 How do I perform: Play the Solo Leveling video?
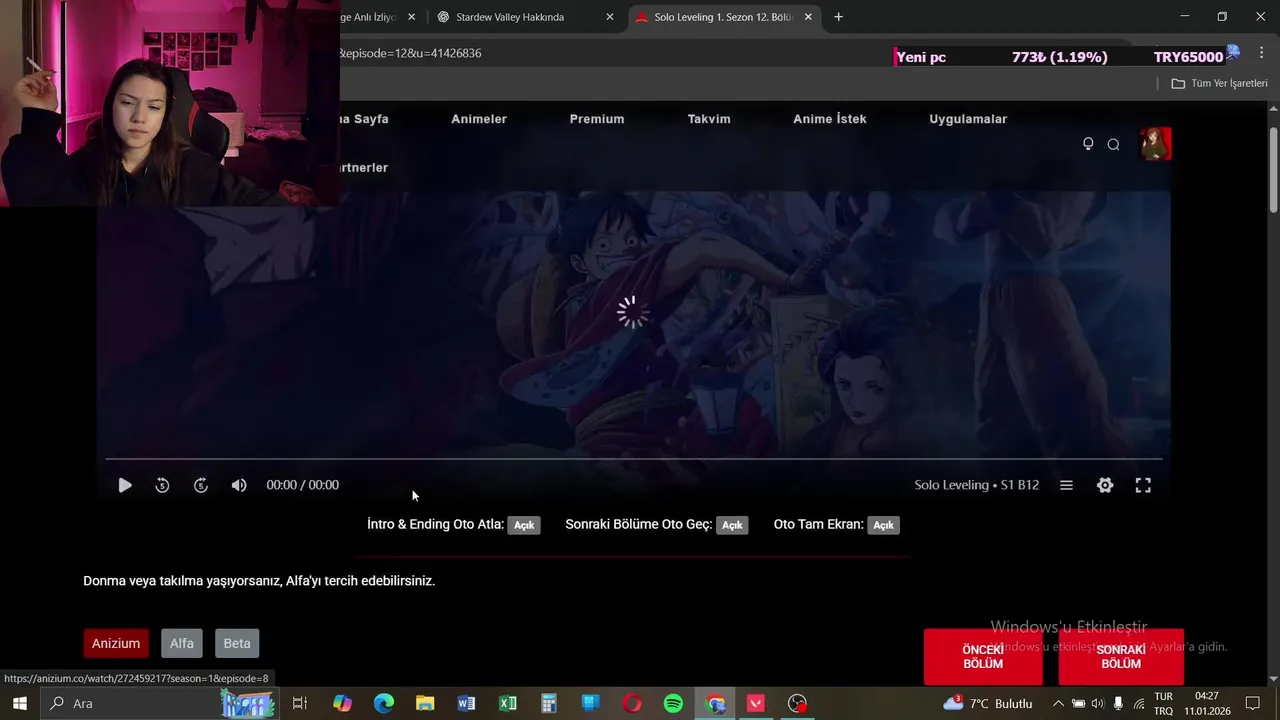(125, 485)
